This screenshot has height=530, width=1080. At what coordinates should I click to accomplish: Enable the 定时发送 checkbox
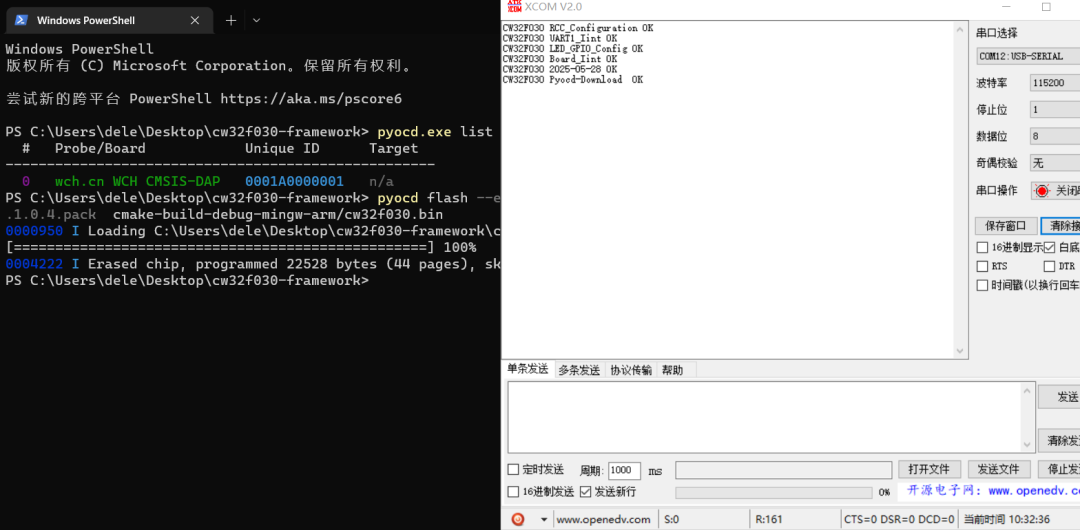click(x=513, y=470)
